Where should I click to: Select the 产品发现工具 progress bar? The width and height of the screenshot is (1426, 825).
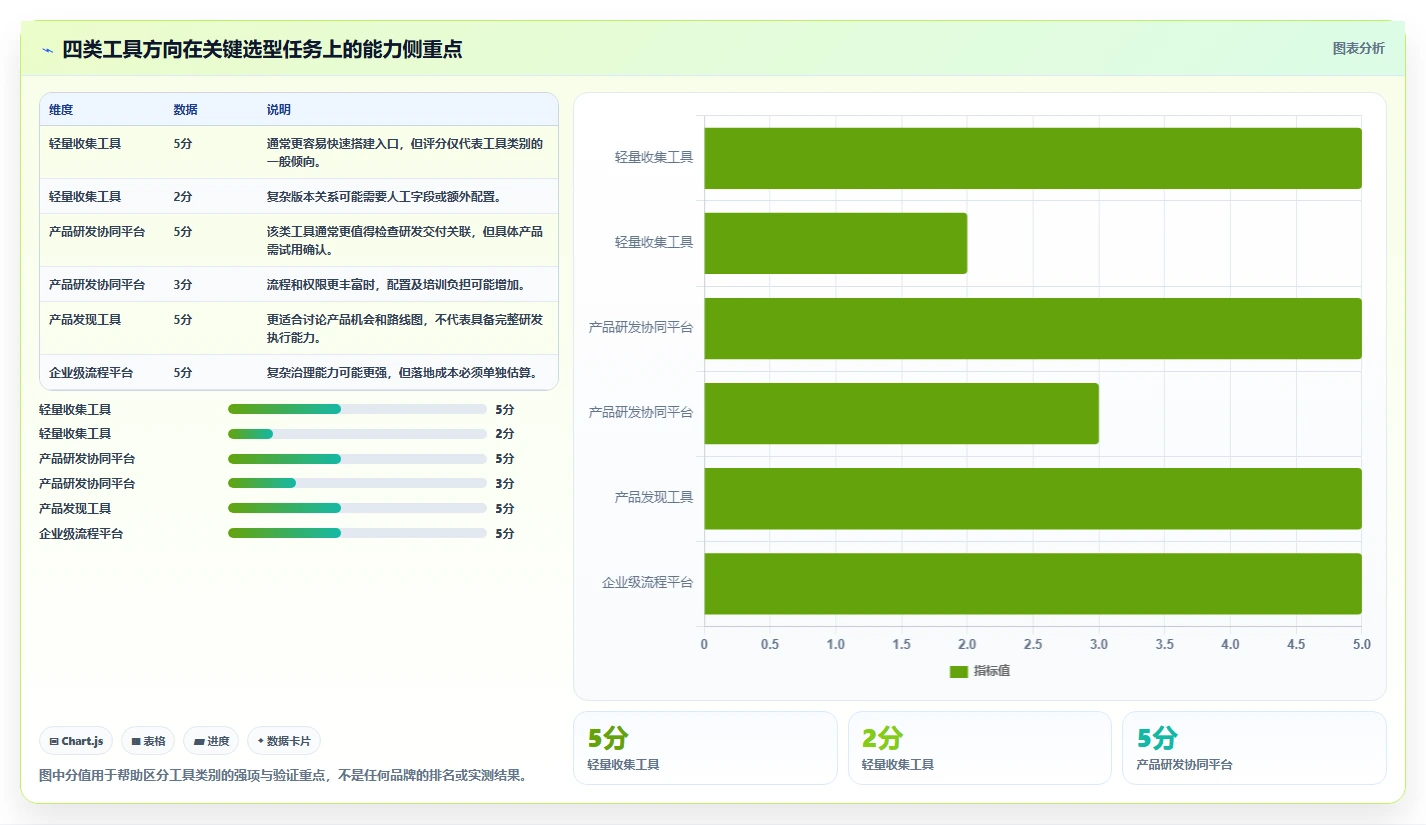point(357,509)
